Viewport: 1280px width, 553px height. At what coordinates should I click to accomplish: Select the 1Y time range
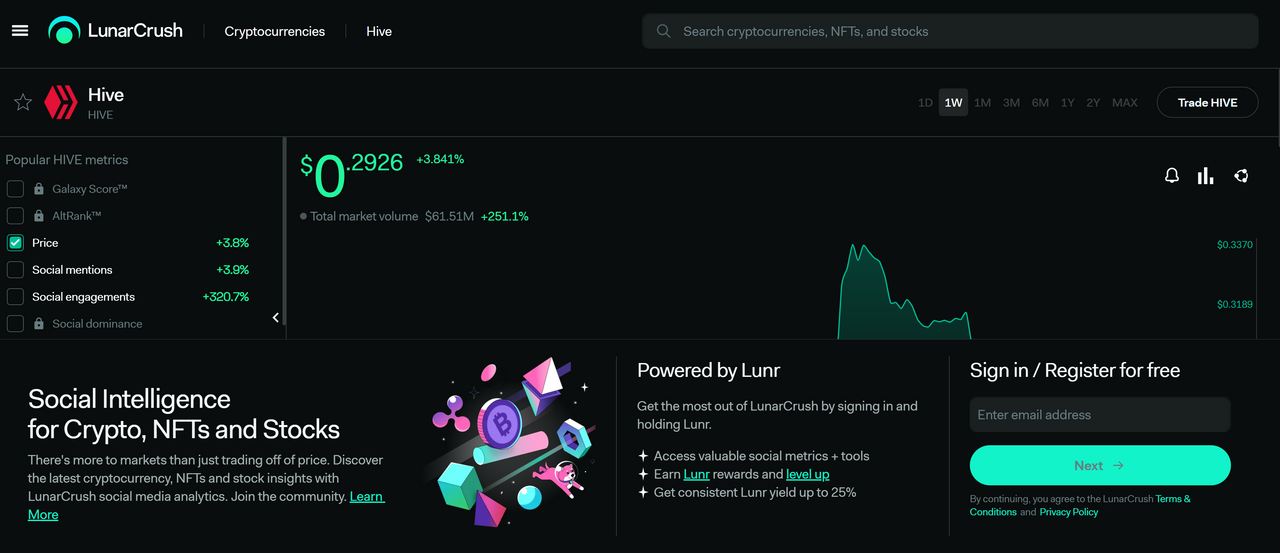[x=1067, y=102]
